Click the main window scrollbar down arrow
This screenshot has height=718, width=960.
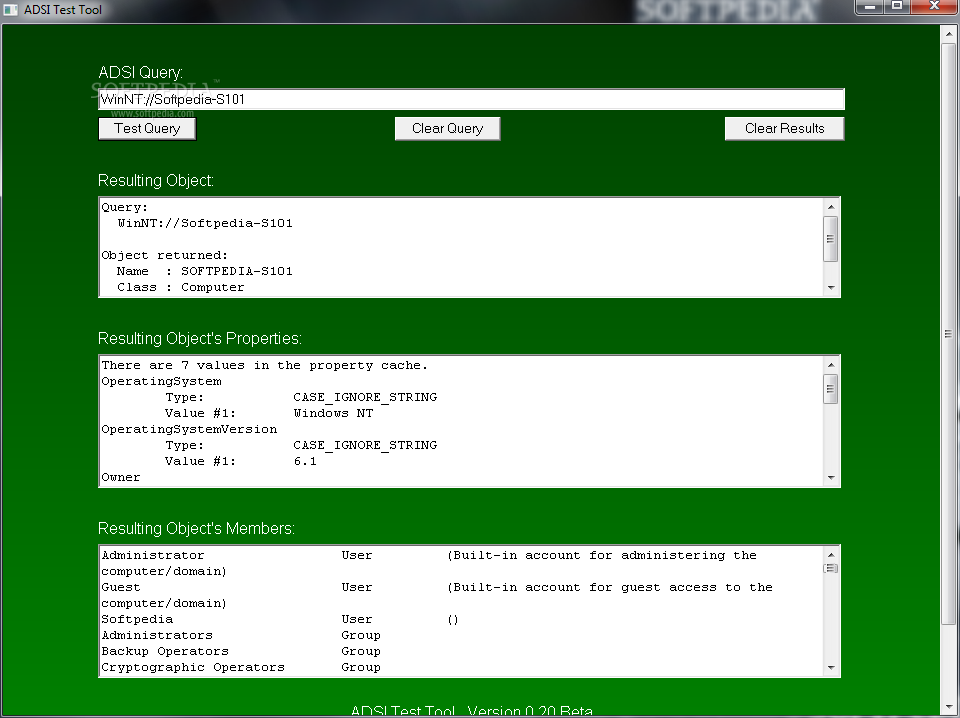pos(948,706)
